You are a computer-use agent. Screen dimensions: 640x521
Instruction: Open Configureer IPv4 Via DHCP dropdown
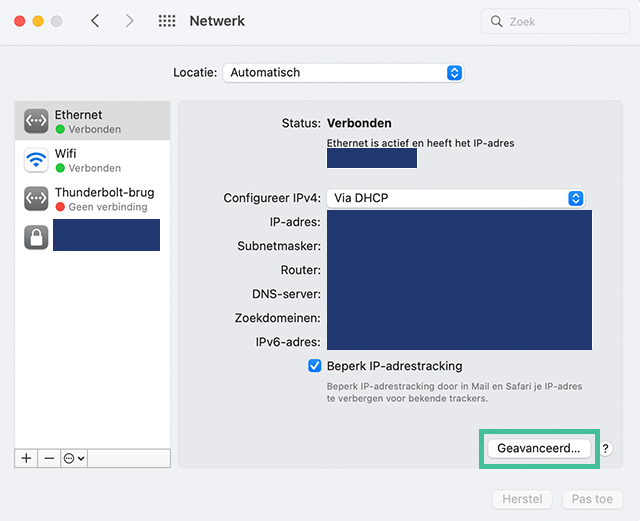(x=456, y=198)
